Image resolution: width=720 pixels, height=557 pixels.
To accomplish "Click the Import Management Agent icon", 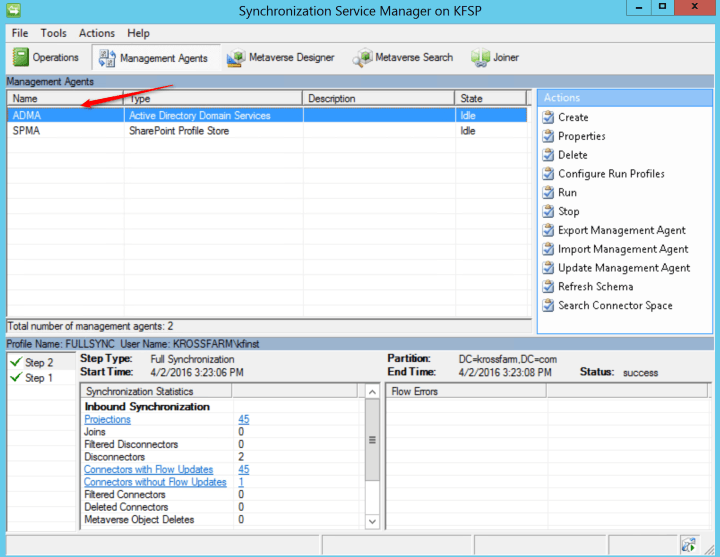I will tap(548, 249).
